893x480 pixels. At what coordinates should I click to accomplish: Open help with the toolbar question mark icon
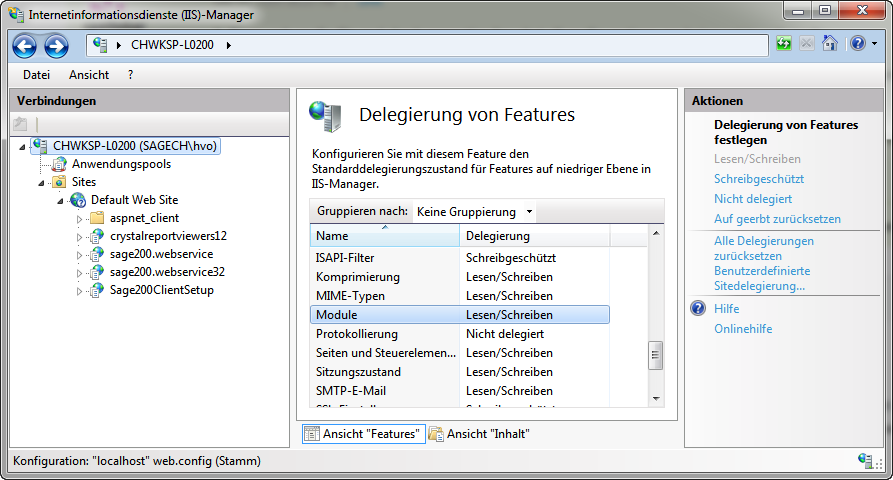tap(858, 43)
